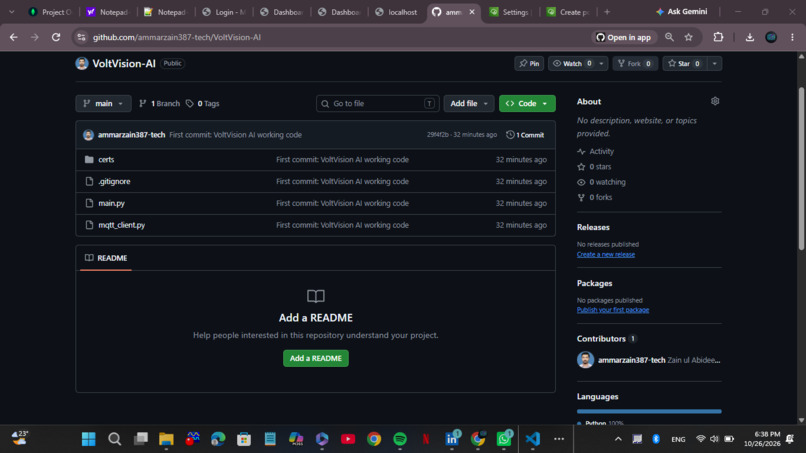Open the mqtt_client.py file
The height and width of the screenshot is (453, 806).
pyautogui.click(x=121, y=225)
